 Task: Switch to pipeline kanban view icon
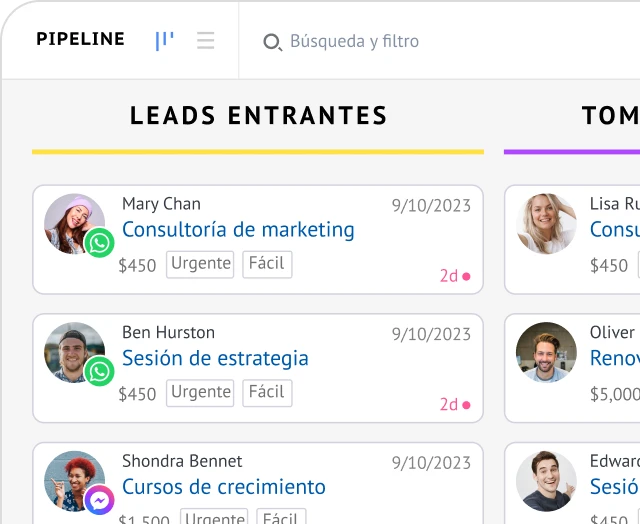(164, 40)
